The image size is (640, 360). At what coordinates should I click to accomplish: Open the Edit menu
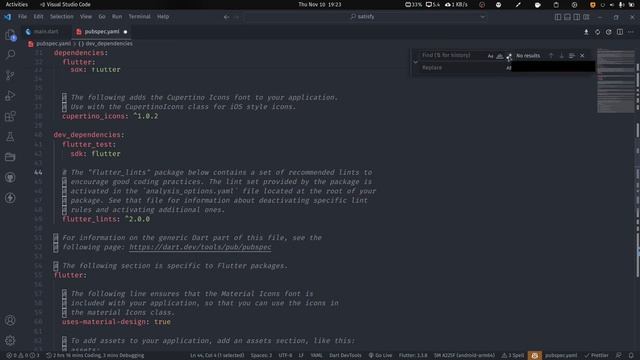pyautogui.click(x=38, y=17)
